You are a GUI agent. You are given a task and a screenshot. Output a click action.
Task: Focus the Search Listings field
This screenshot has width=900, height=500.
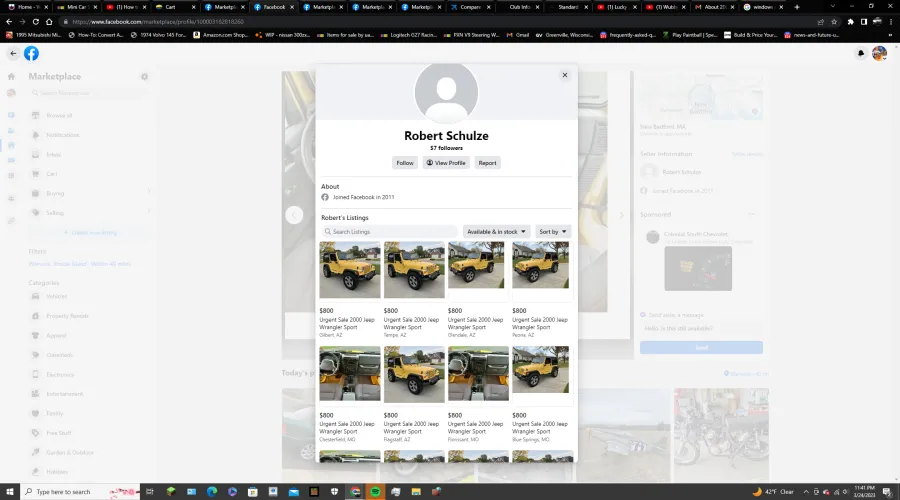tap(389, 232)
